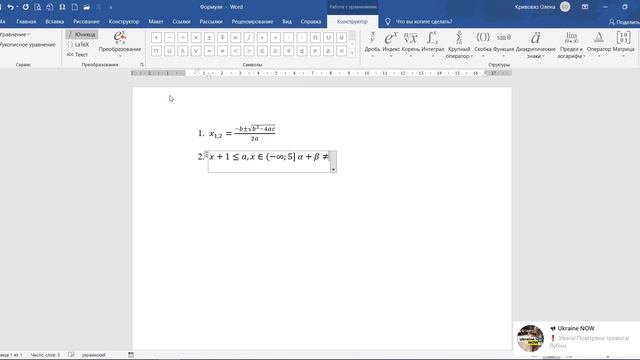This screenshot has width=640, height=360.
Task: Insert the division slash symbol
Action: coord(249,38)
